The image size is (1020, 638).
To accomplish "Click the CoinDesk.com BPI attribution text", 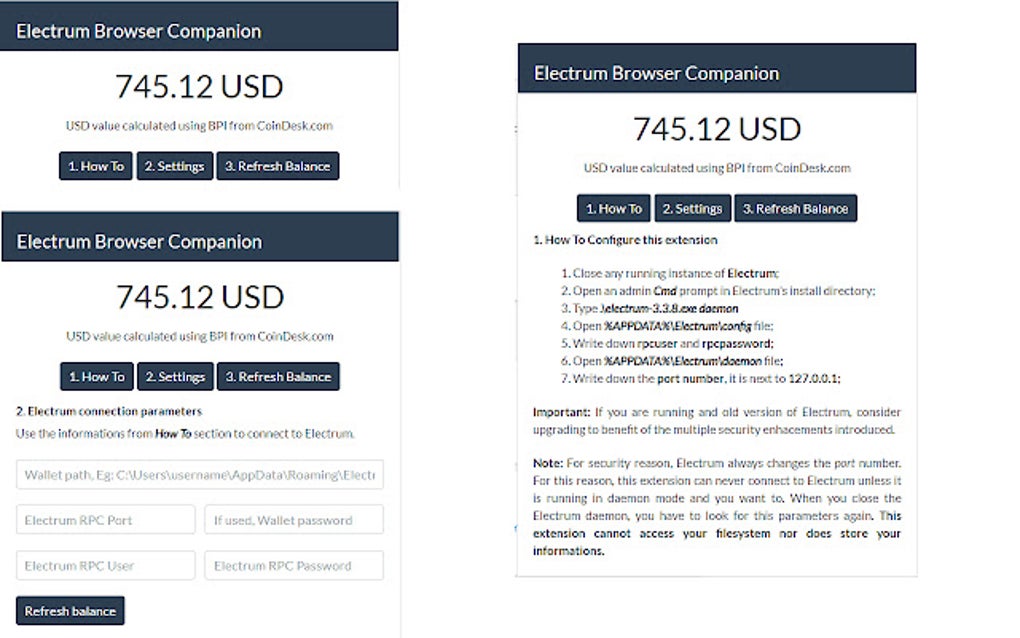I will [x=199, y=126].
